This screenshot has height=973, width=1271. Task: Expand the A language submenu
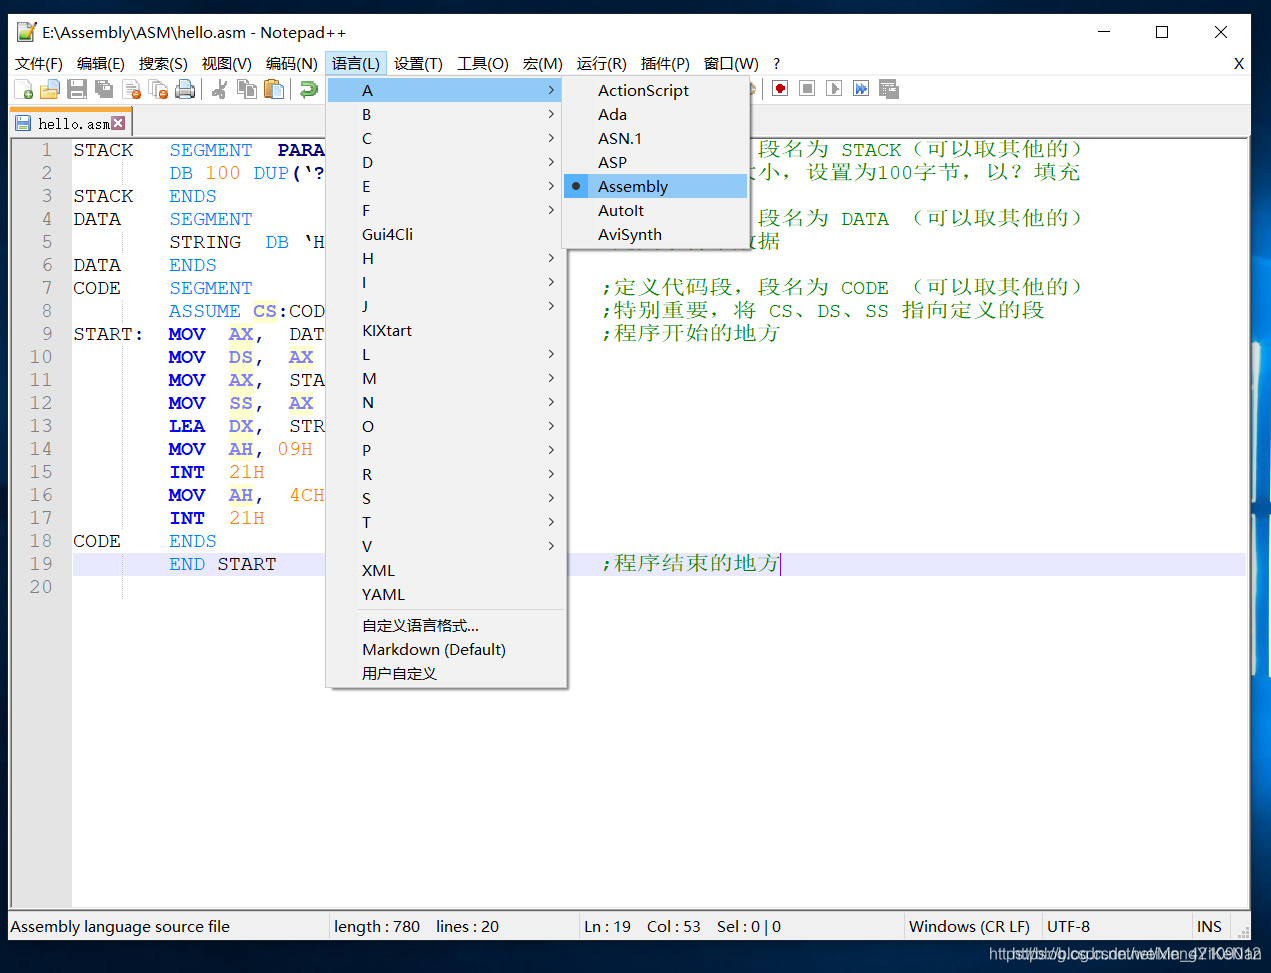(445, 90)
